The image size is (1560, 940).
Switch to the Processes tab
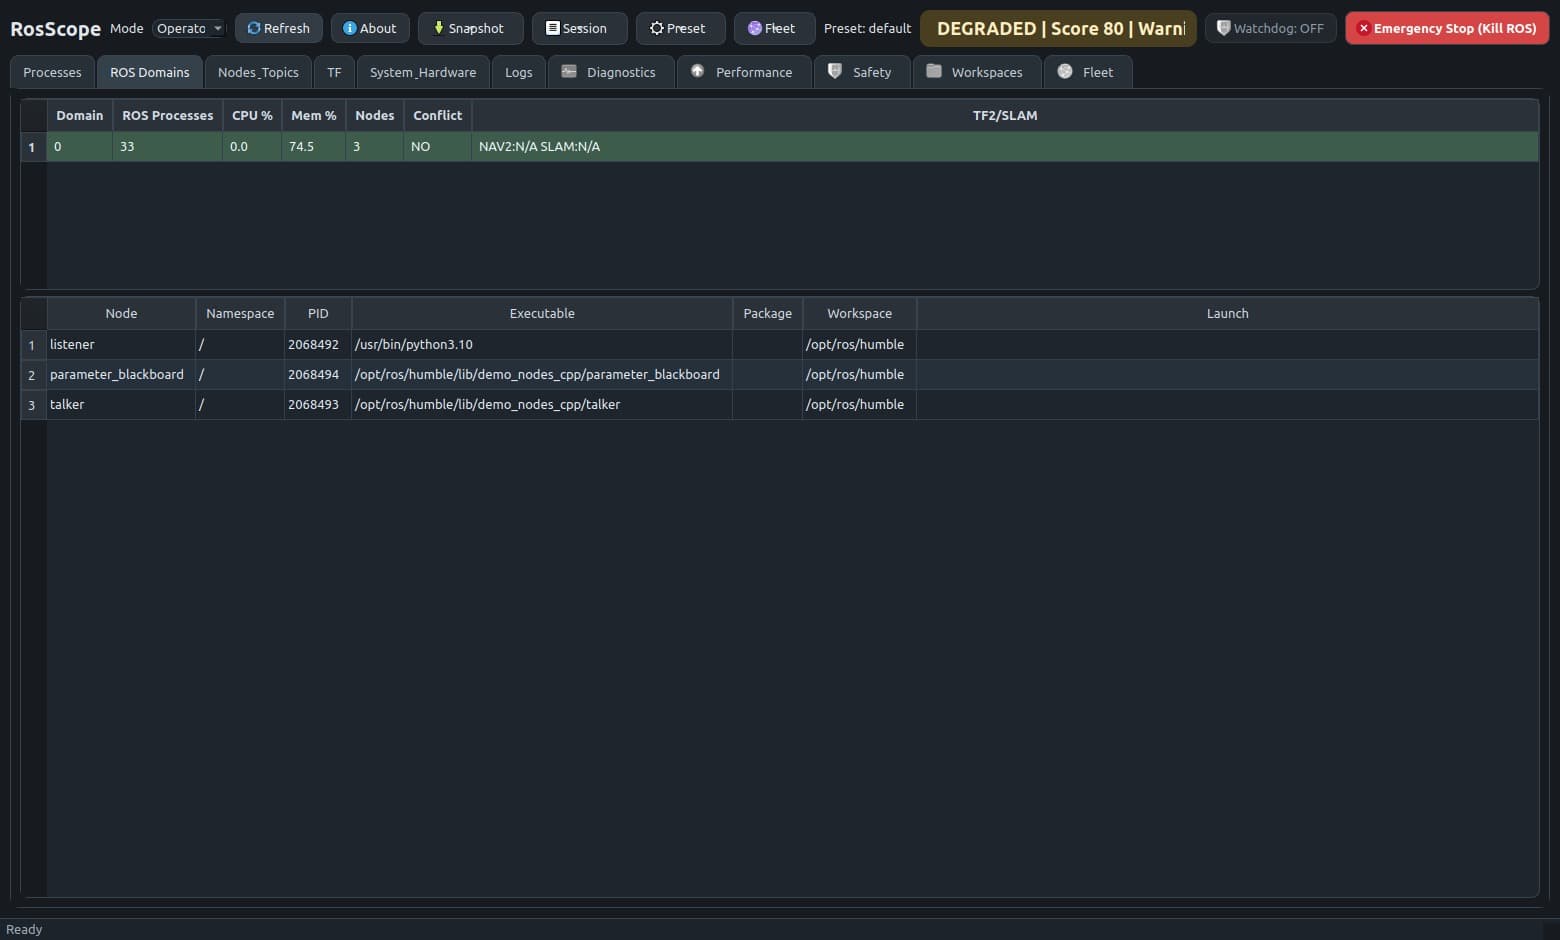[x=52, y=72]
